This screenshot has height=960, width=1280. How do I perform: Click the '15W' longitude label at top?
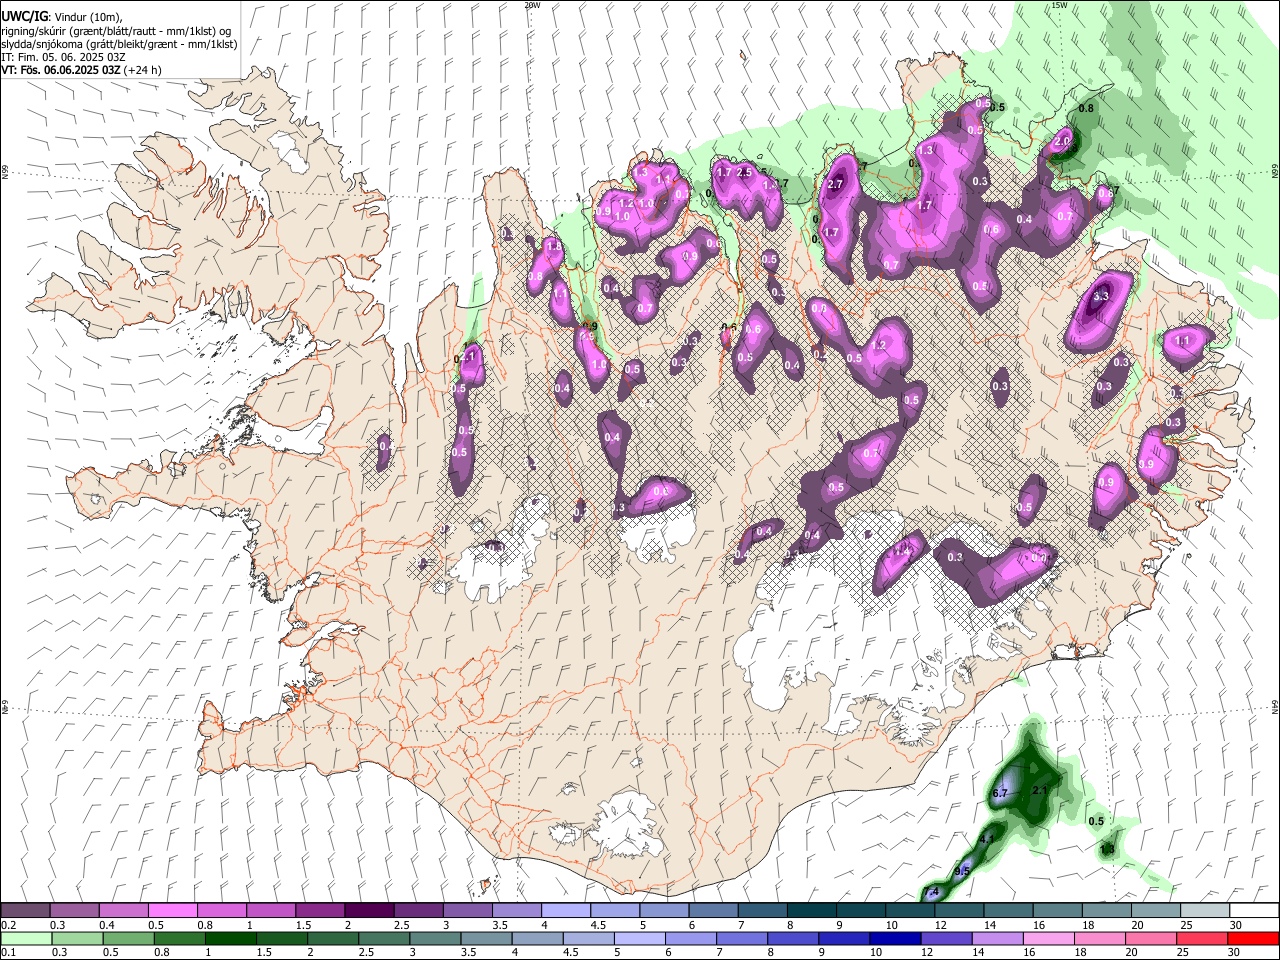tap(1060, 5)
